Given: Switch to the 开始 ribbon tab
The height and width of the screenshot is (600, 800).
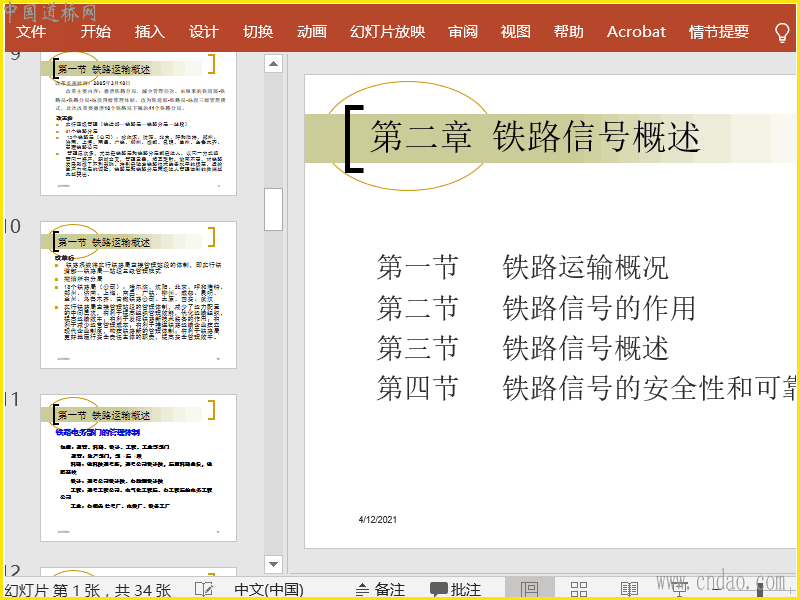Looking at the screenshot, I should tap(95, 32).
